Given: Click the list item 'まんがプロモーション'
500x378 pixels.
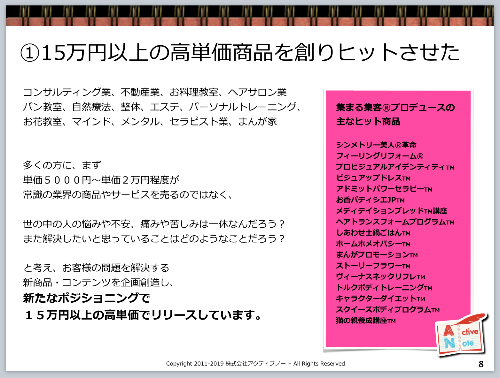Looking at the screenshot, I should (x=377, y=255).
